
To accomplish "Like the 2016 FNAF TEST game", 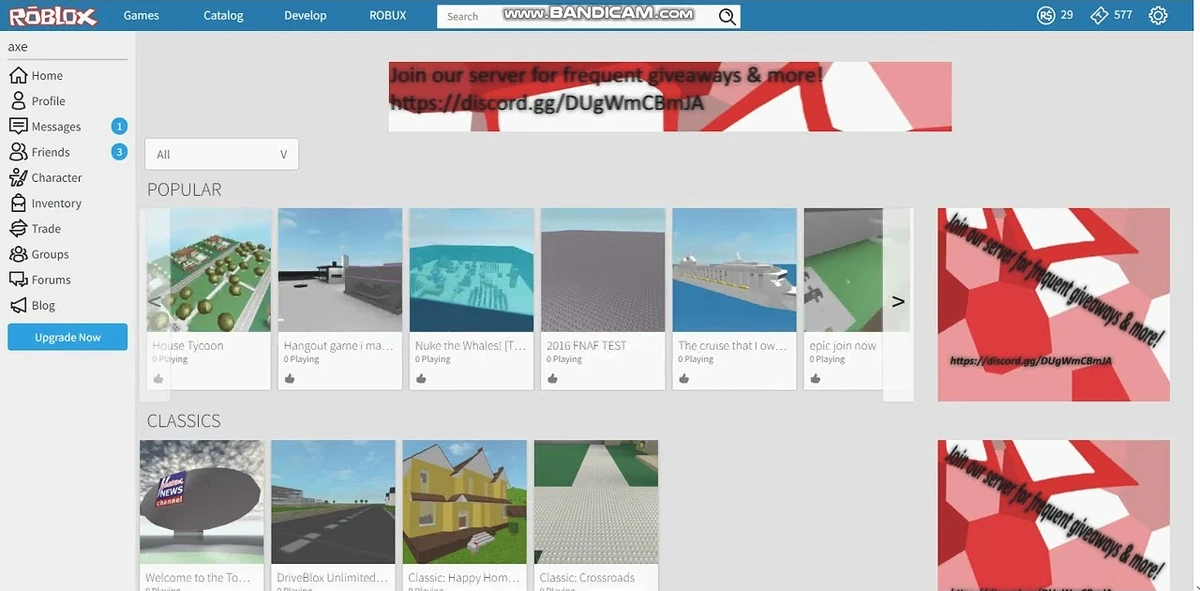I will point(551,378).
